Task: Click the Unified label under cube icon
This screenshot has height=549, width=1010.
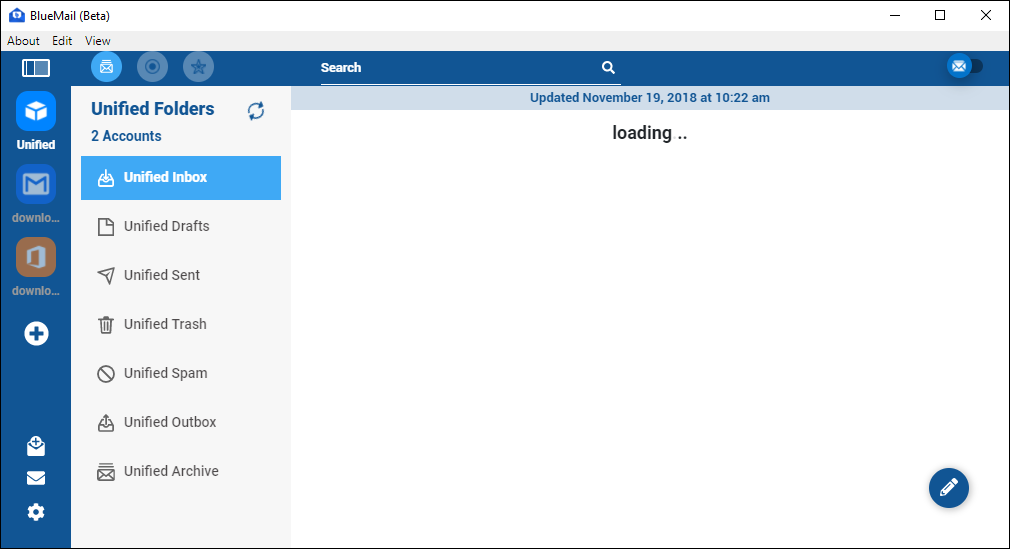Action: pyautogui.click(x=36, y=144)
